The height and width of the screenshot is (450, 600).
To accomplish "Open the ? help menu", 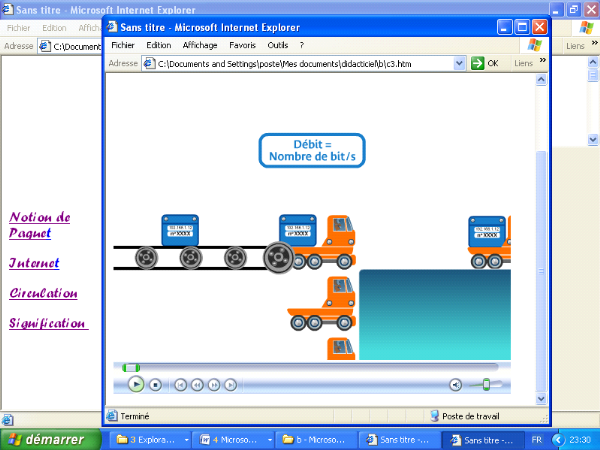I will click(x=302, y=45).
